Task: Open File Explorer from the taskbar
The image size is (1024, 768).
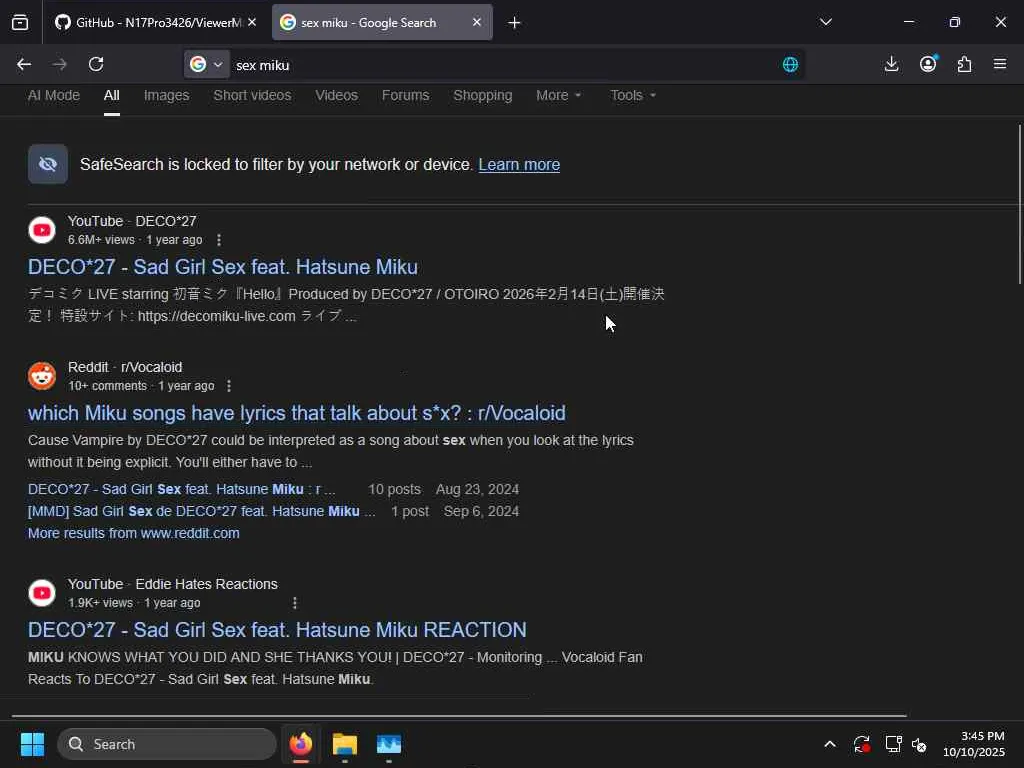Action: pos(344,744)
